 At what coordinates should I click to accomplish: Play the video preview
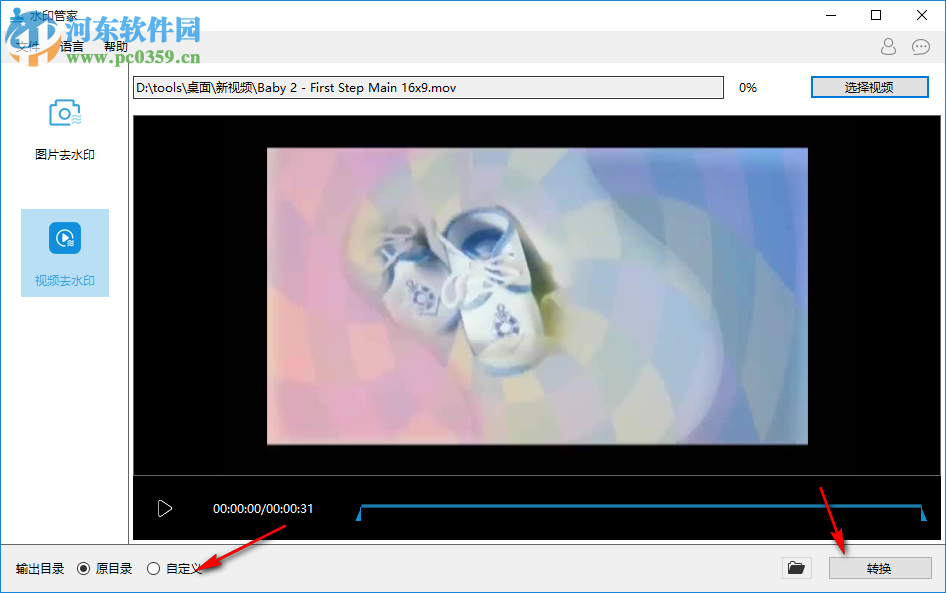pyautogui.click(x=165, y=509)
